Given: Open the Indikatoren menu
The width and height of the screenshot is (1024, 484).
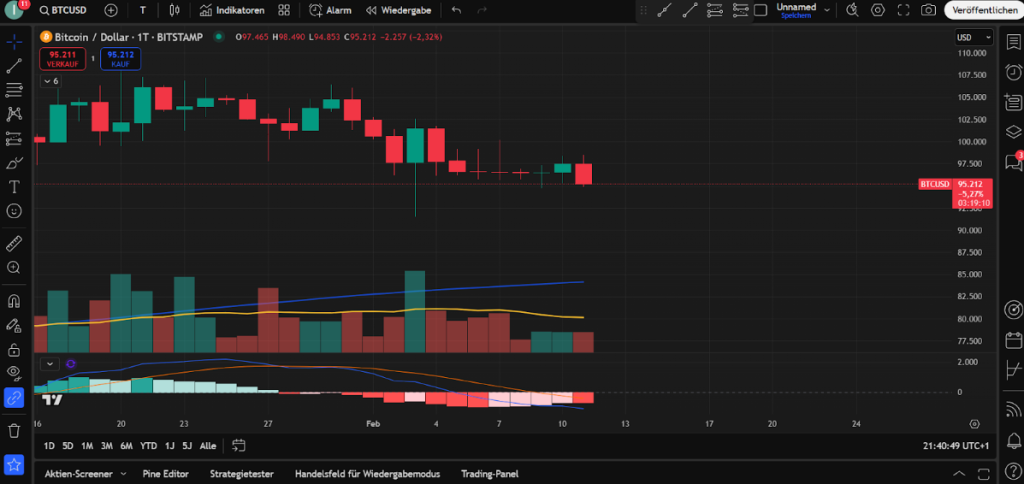Looking at the screenshot, I should click(x=232, y=10).
